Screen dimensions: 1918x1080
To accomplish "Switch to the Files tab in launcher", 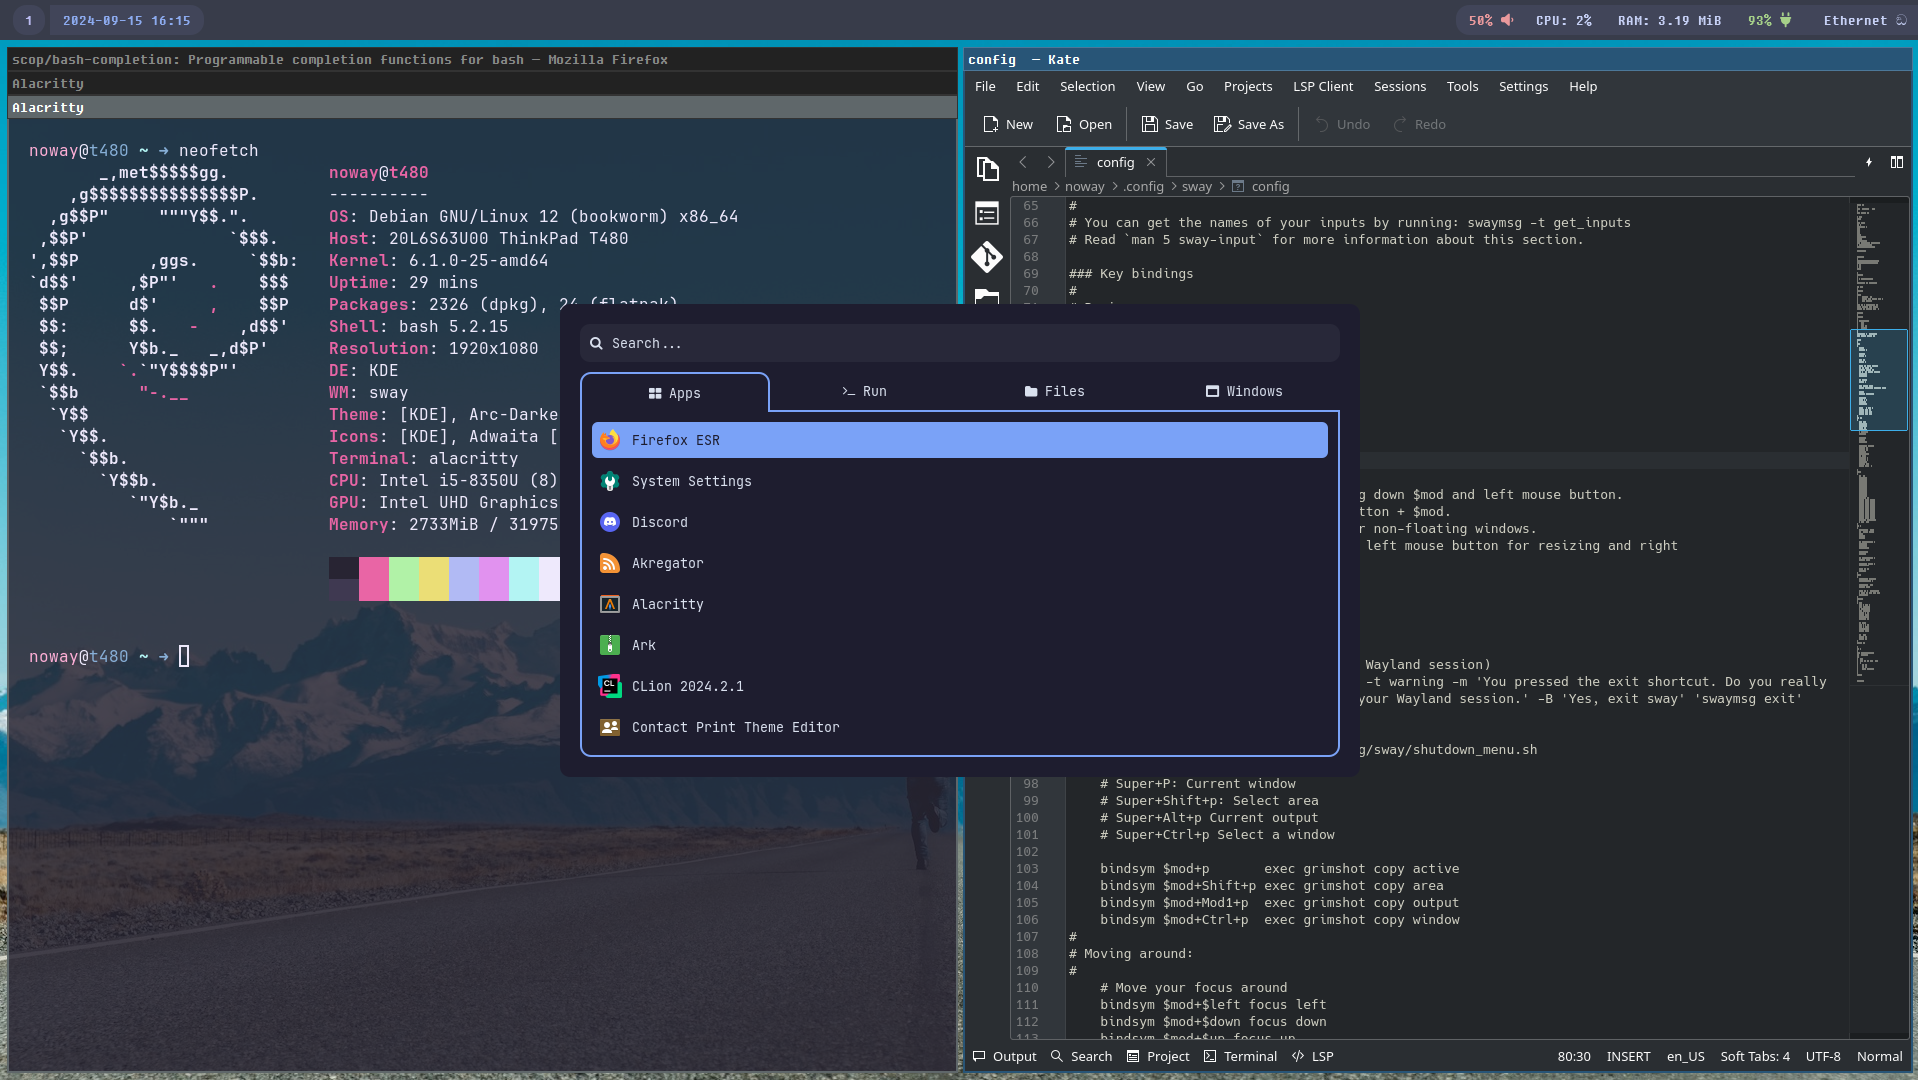I will click(1054, 391).
